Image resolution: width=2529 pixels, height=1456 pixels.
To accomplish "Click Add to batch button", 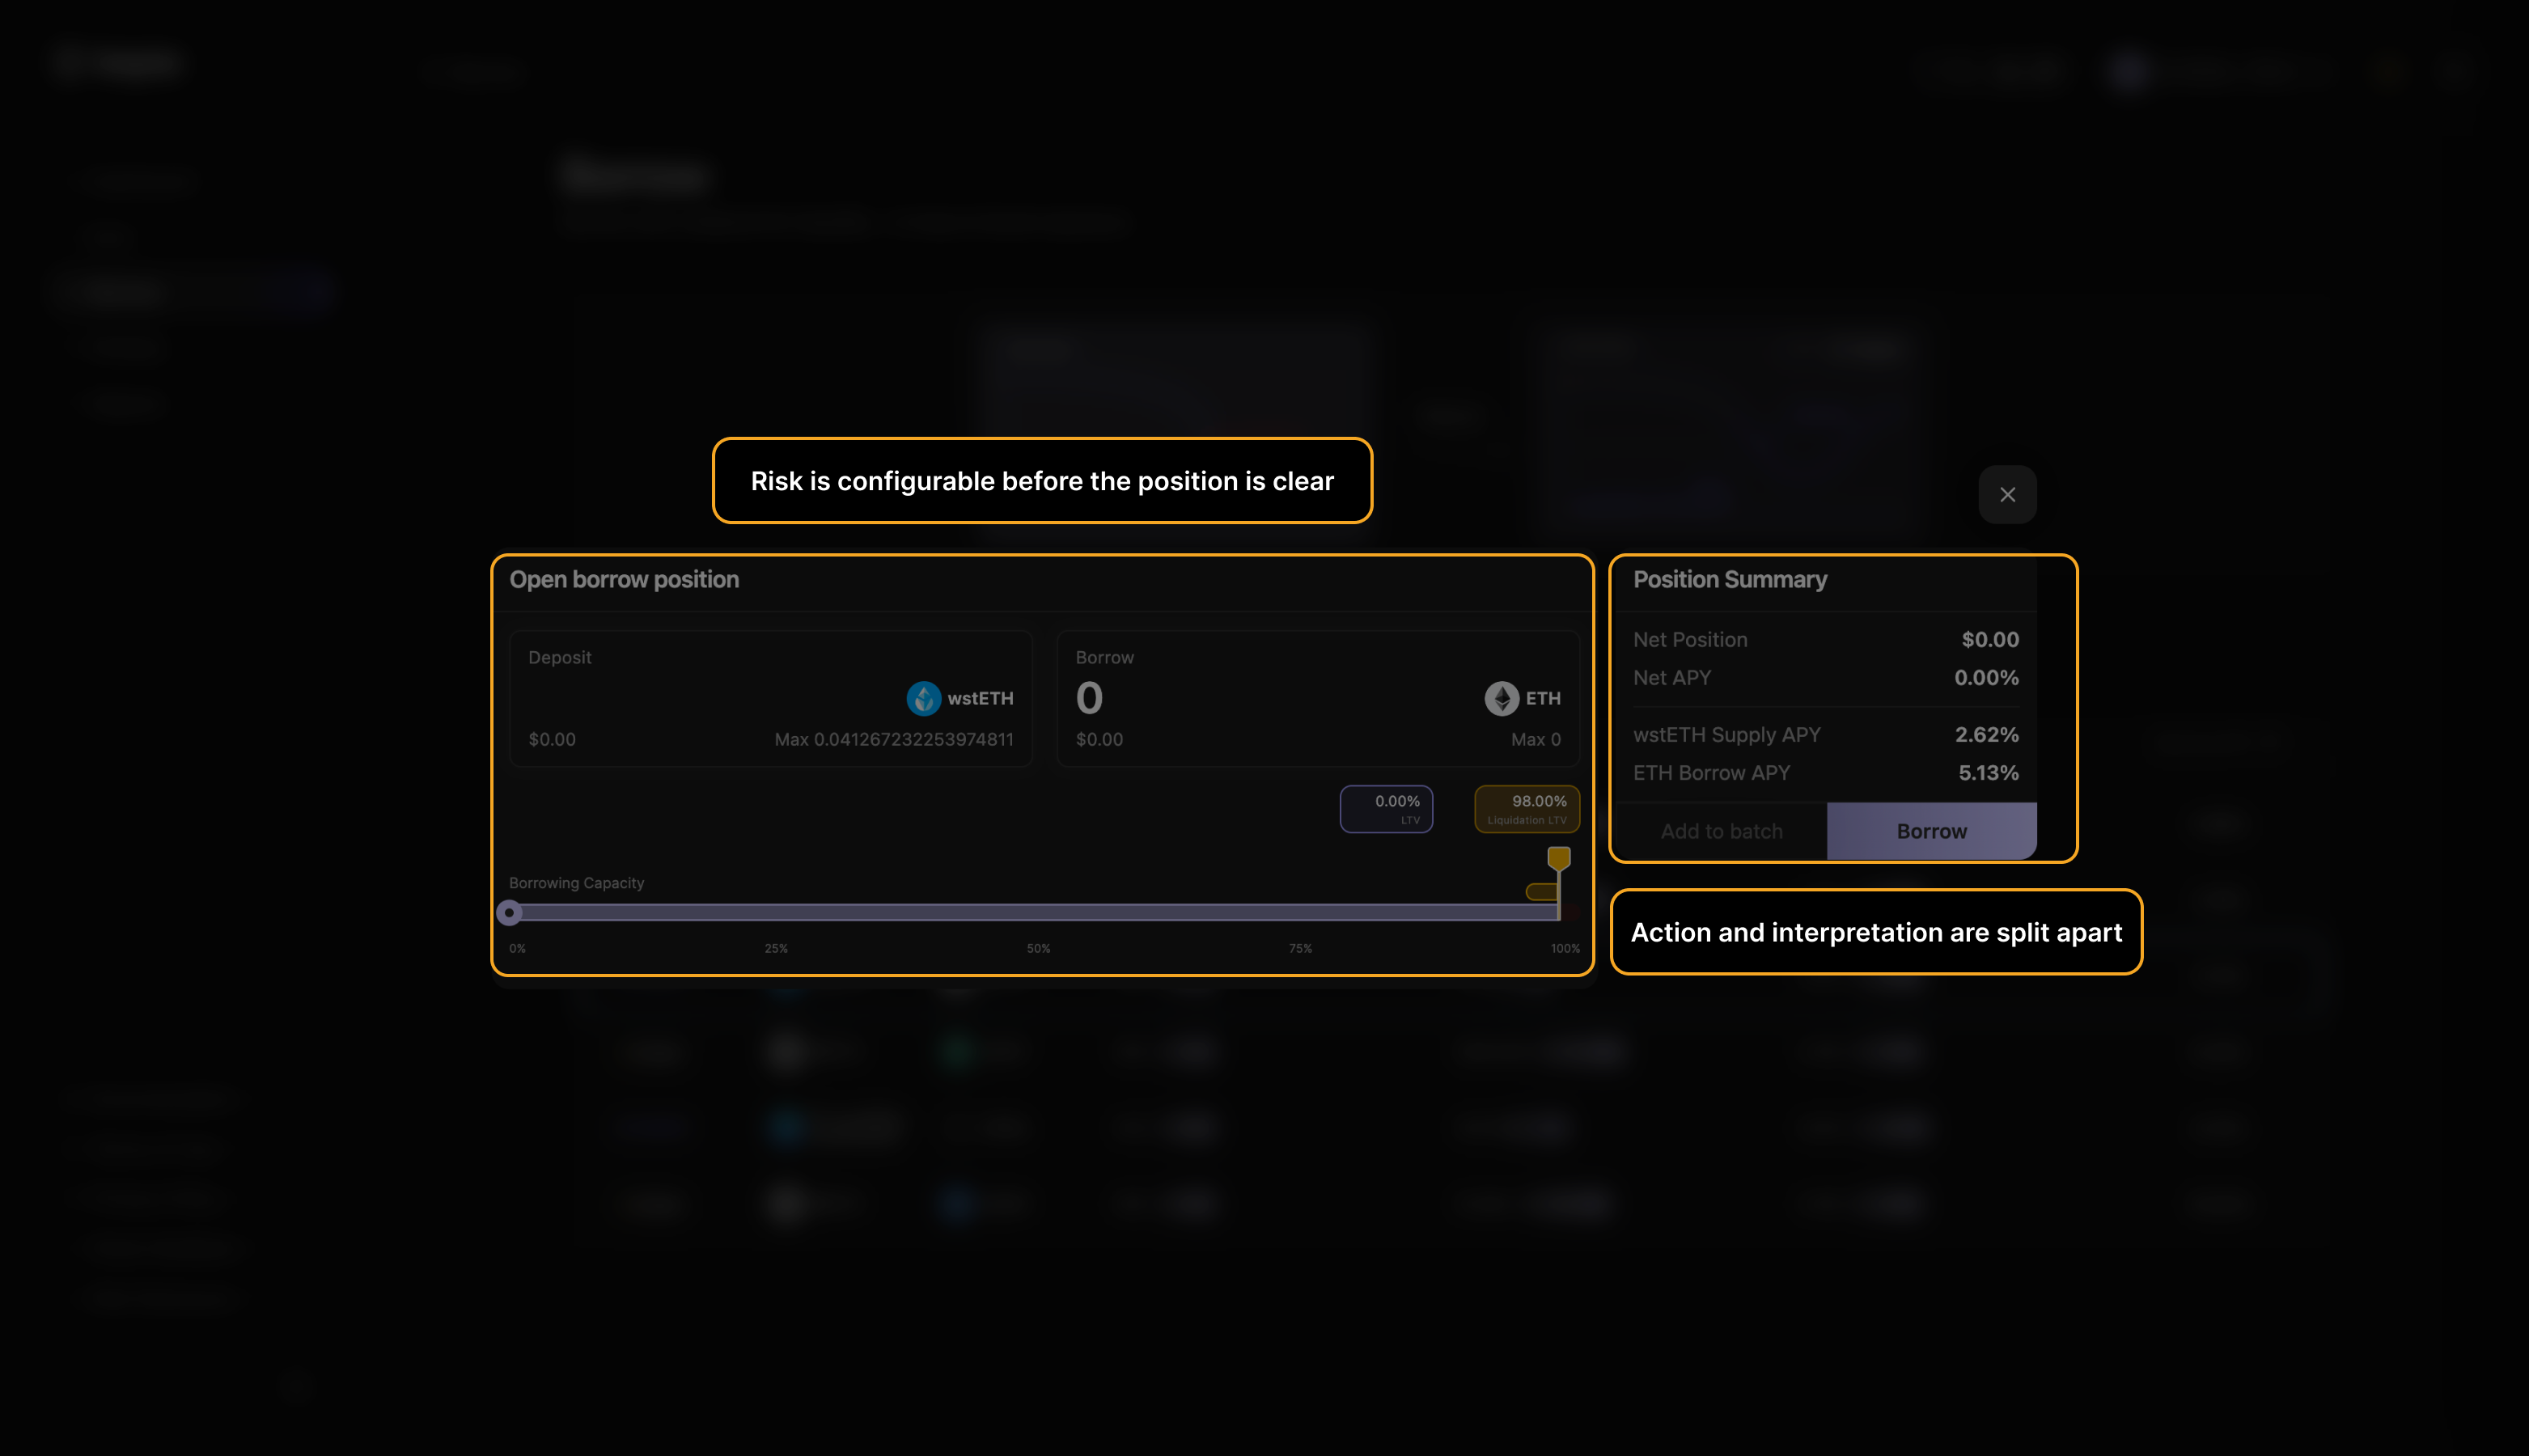I will pyautogui.click(x=1721, y=831).
